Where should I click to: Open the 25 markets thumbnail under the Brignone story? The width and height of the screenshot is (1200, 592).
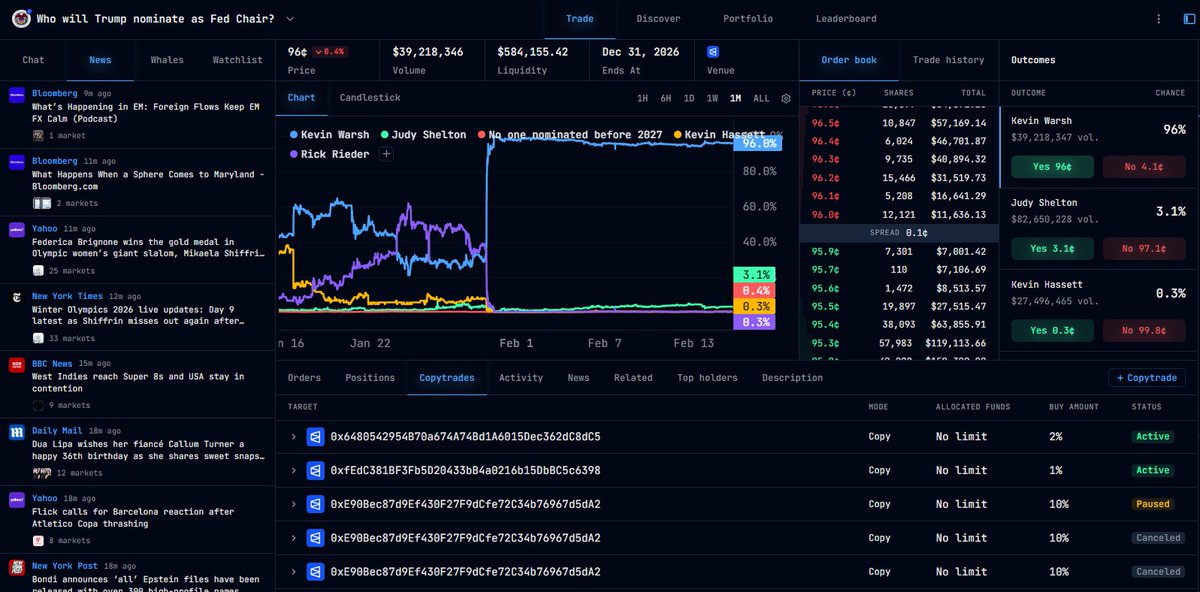(38, 270)
